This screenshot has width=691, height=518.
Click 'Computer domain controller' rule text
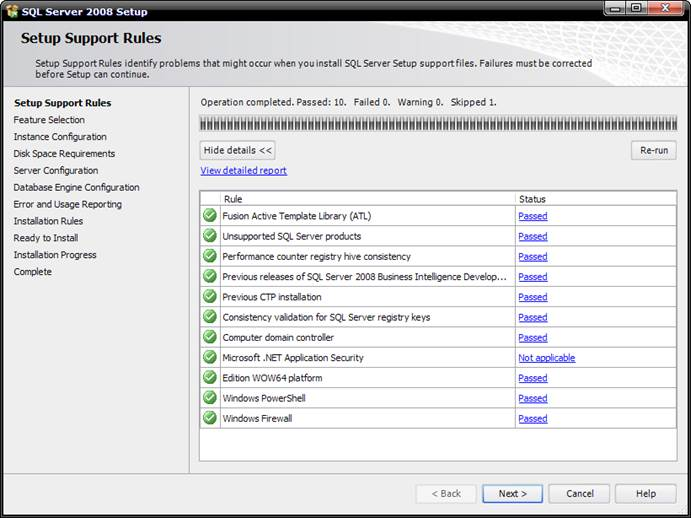278,338
